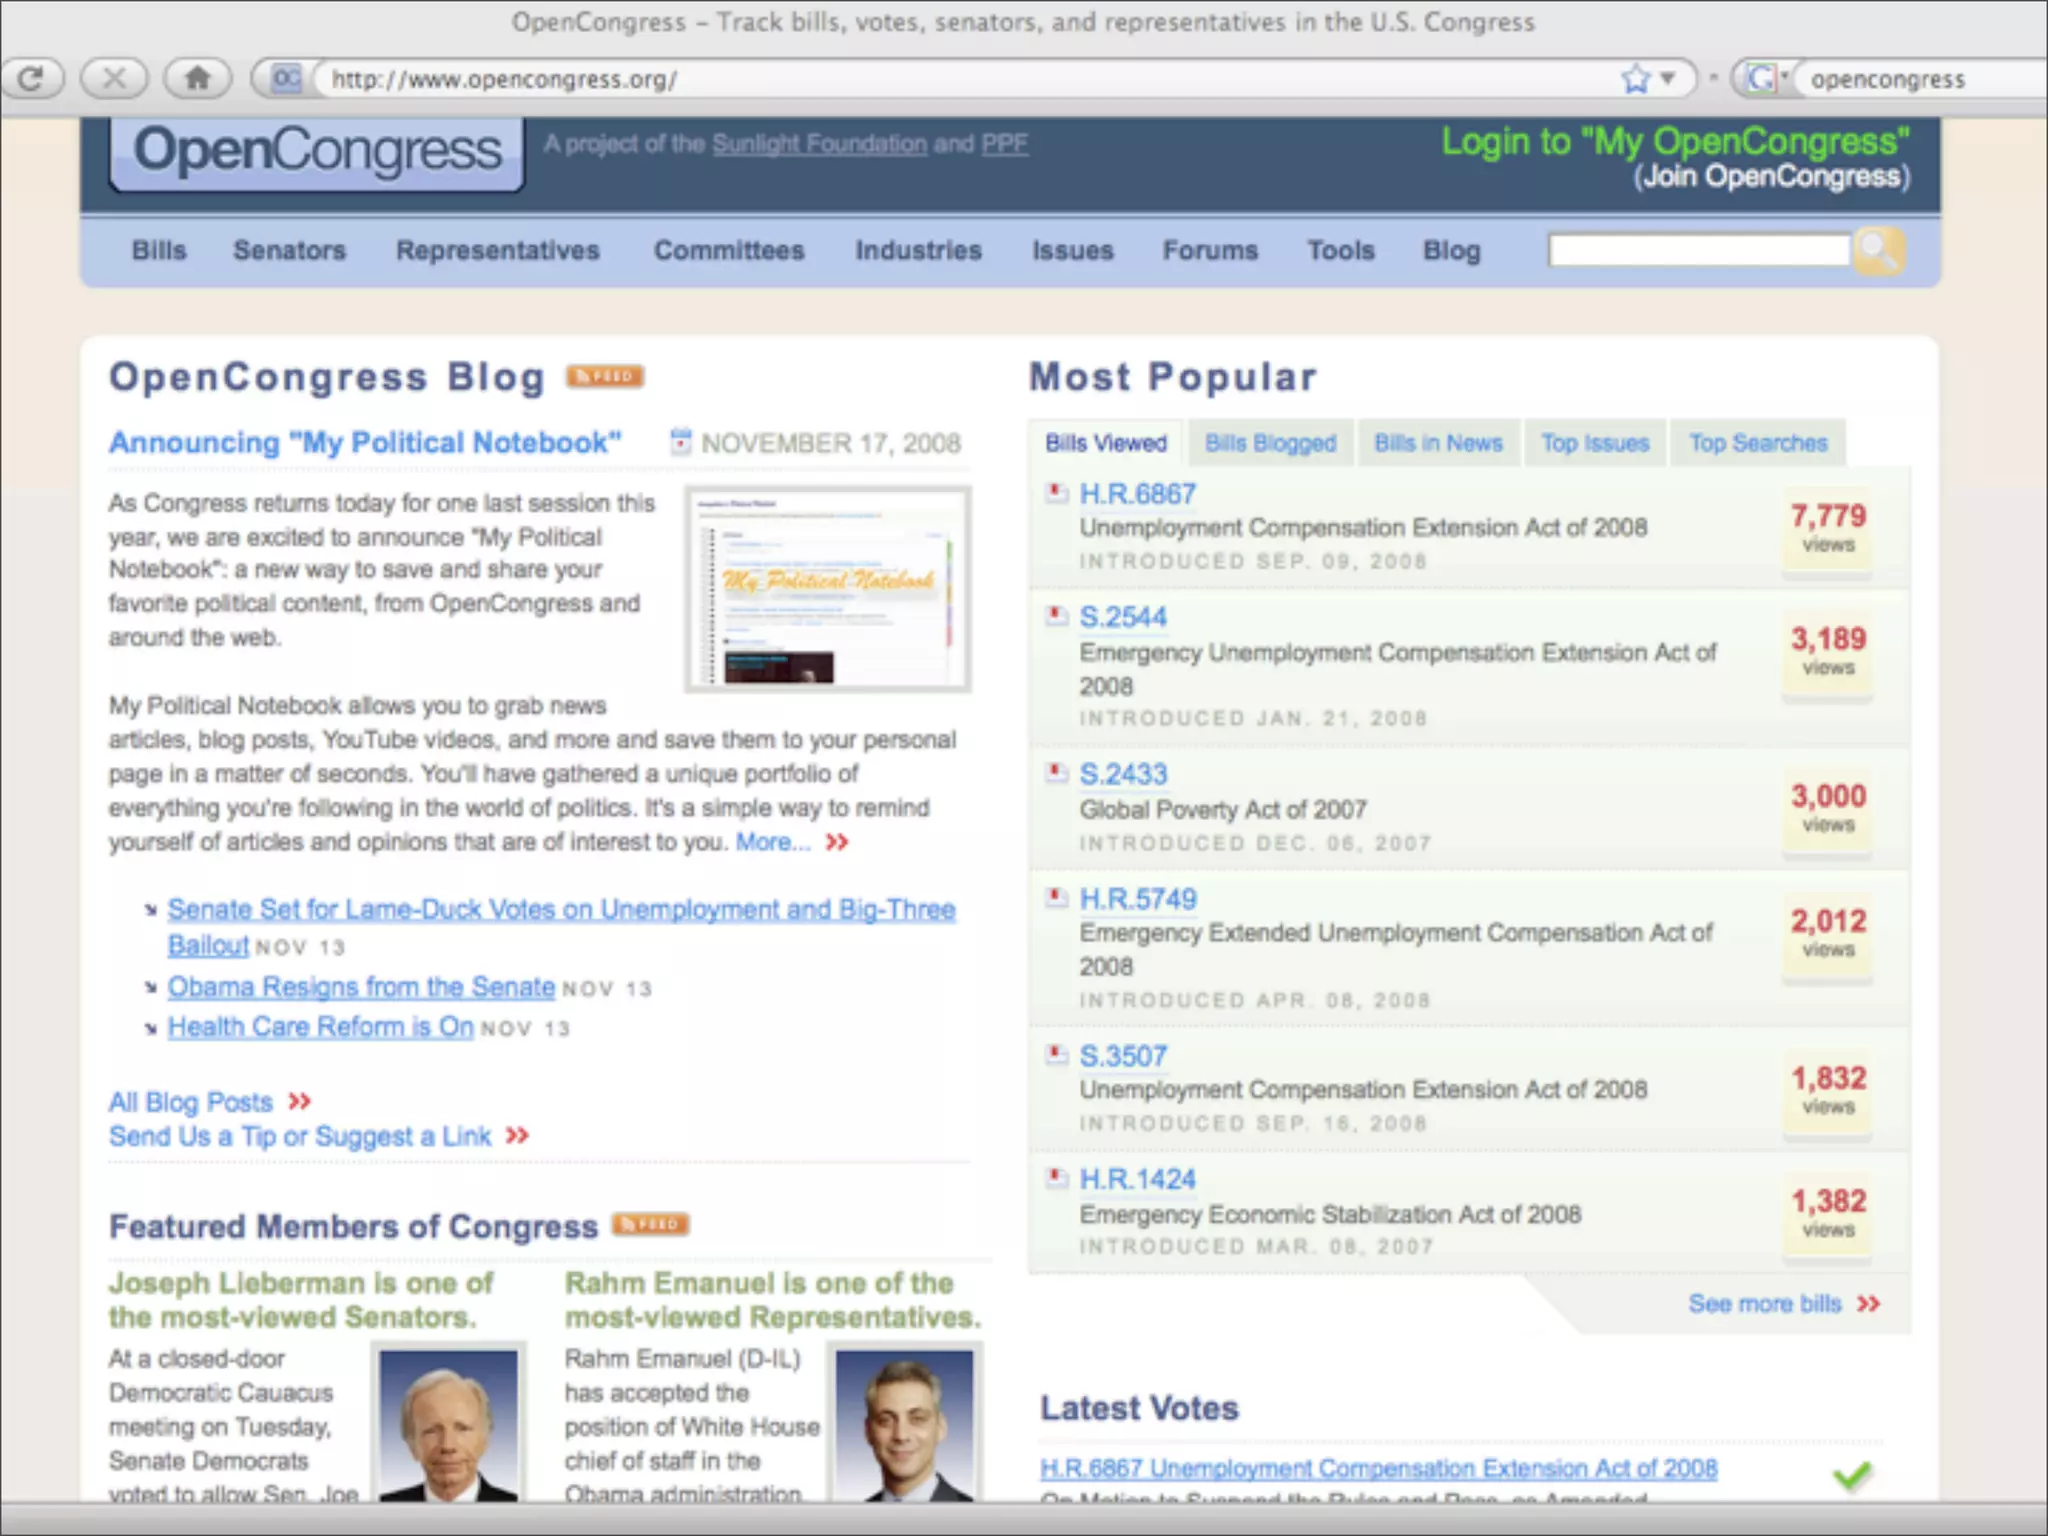Expand bookmark dropdown arrow in address bar
The image size is (2048, 1536).
point(1667,78)
